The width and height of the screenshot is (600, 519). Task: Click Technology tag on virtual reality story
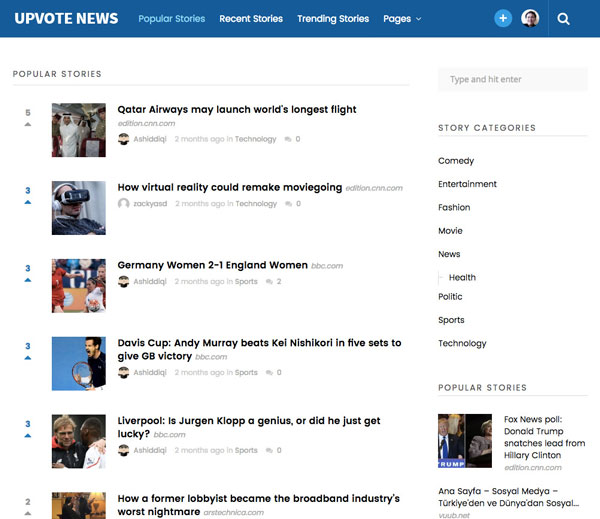[256, 204]
